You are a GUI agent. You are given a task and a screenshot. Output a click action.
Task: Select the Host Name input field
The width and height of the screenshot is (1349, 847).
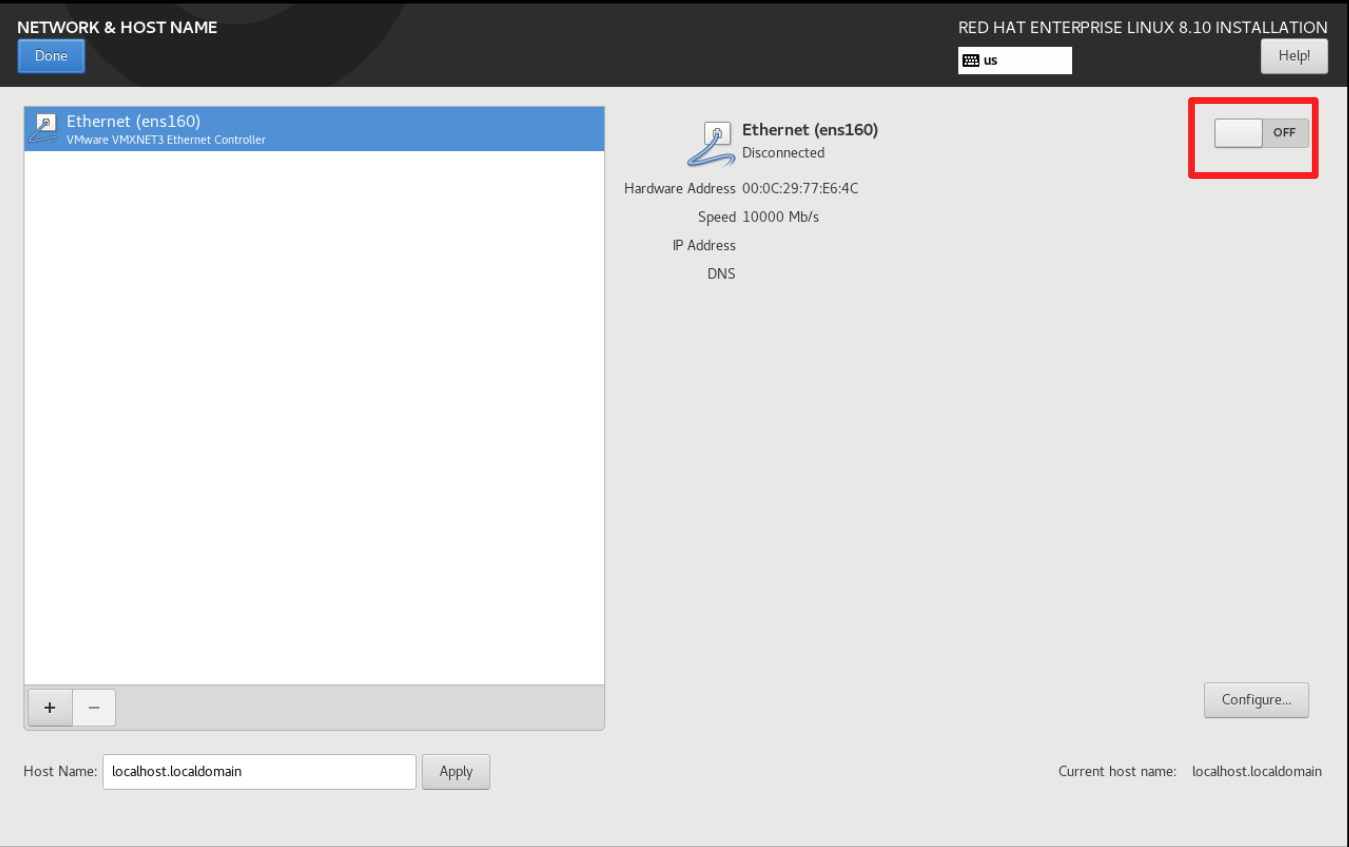[x=259, y=771]
